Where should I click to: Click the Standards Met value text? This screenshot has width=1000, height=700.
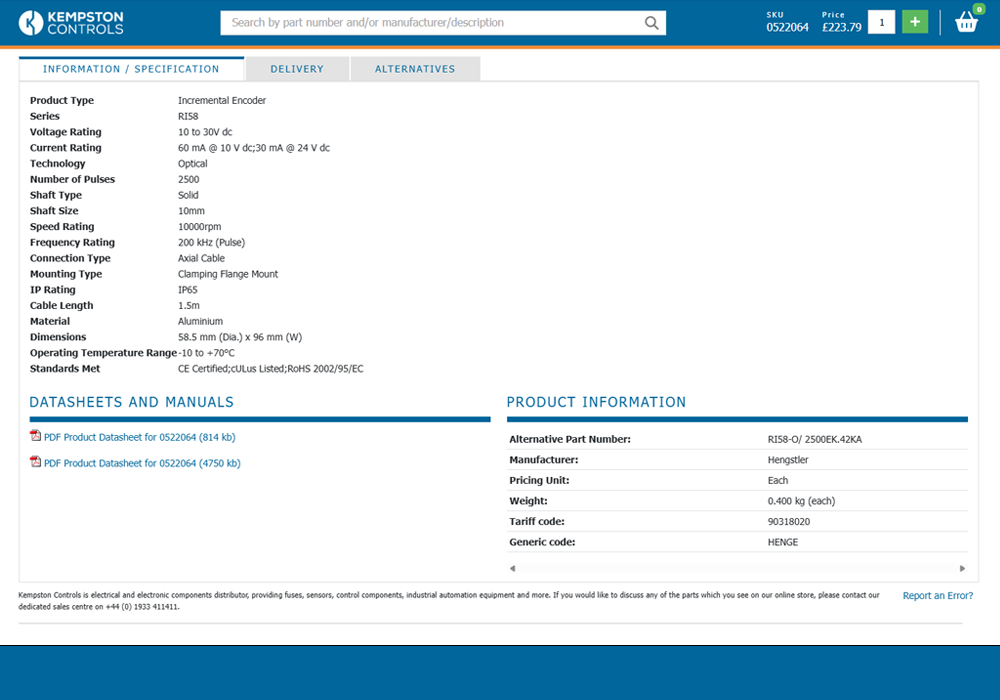pyautogui.click(x=270, y=369)
